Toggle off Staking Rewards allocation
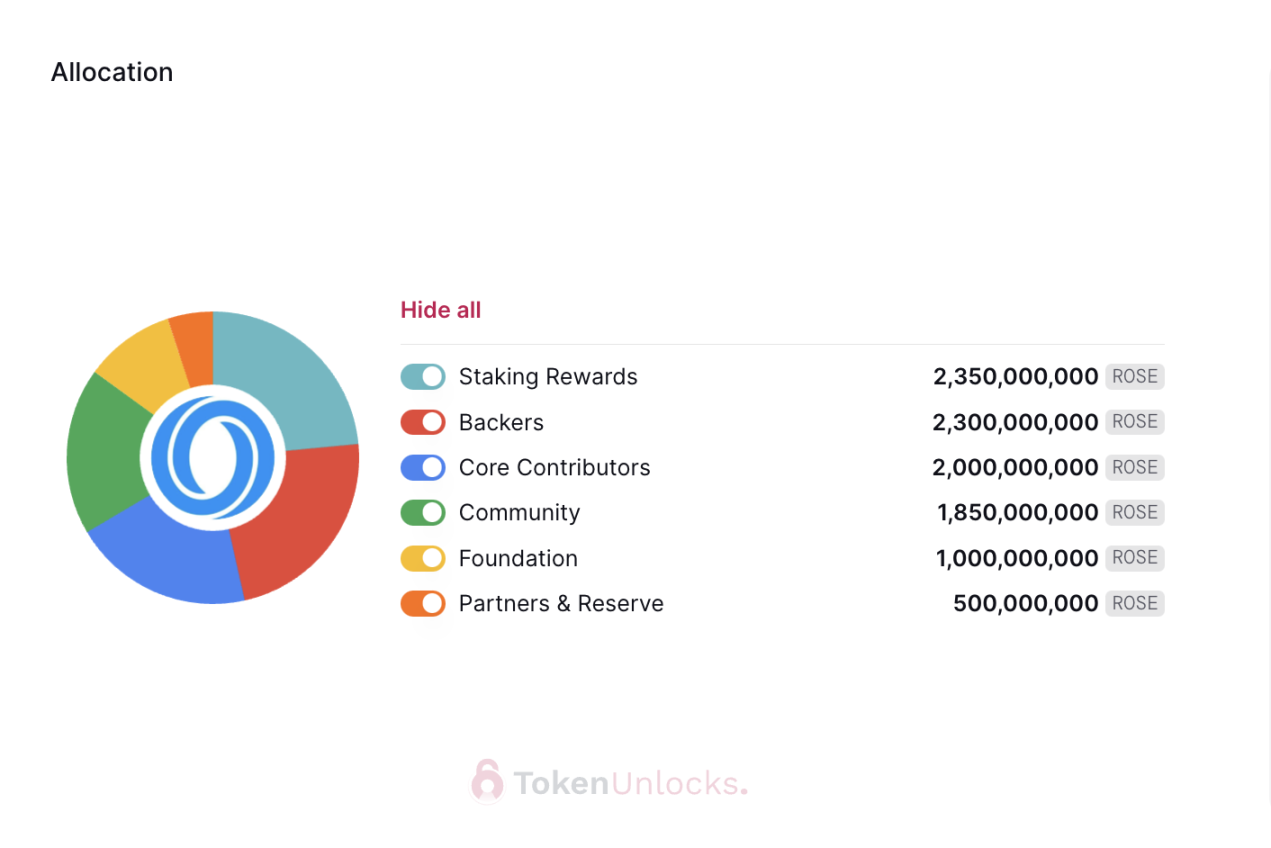 423,376
